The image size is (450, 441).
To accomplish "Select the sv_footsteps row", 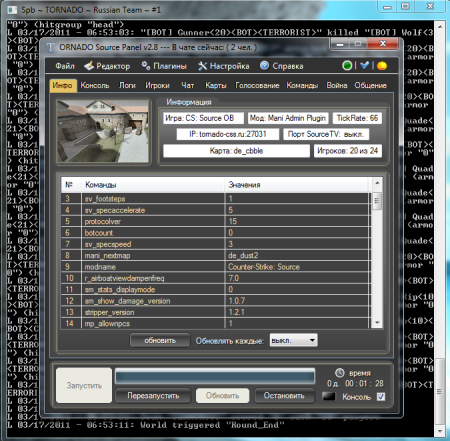I will coord(215,199).
